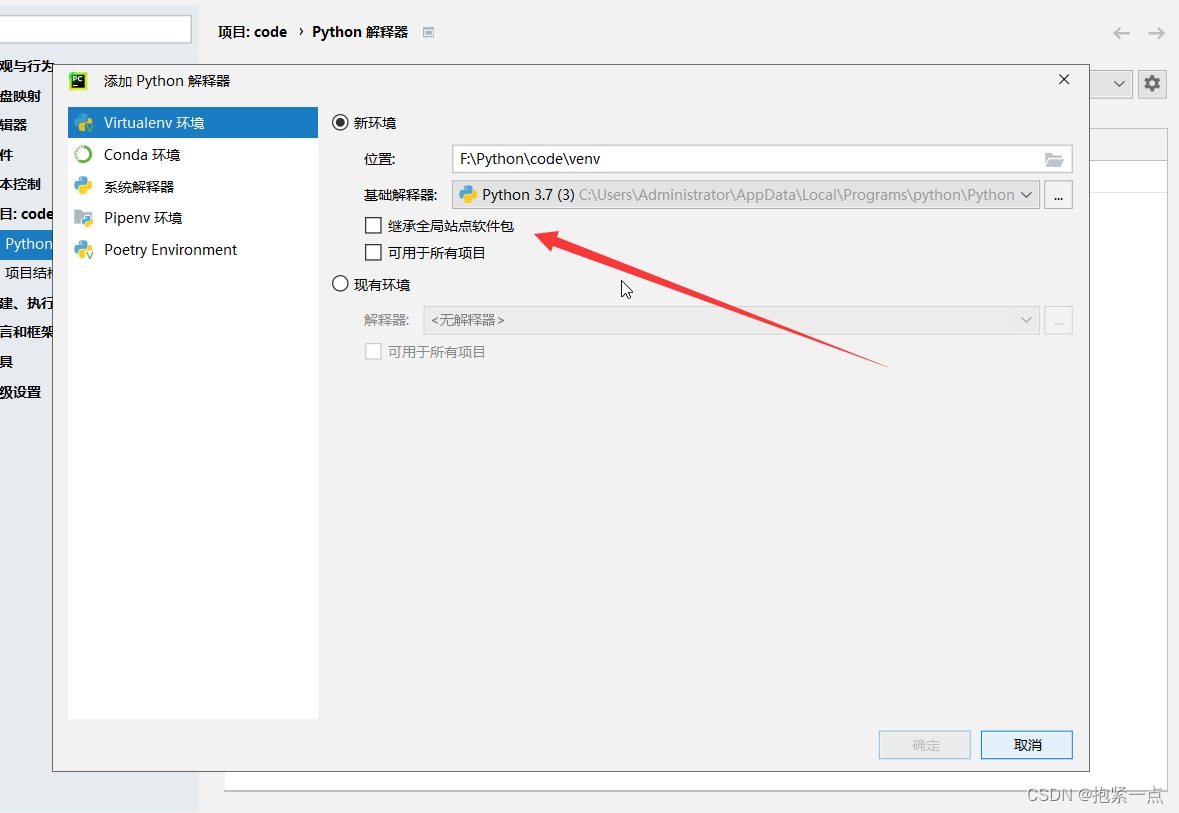Select Virtualenv 环境 in the list
Viewport: 1179px width, 813px height.
[192, 123]
